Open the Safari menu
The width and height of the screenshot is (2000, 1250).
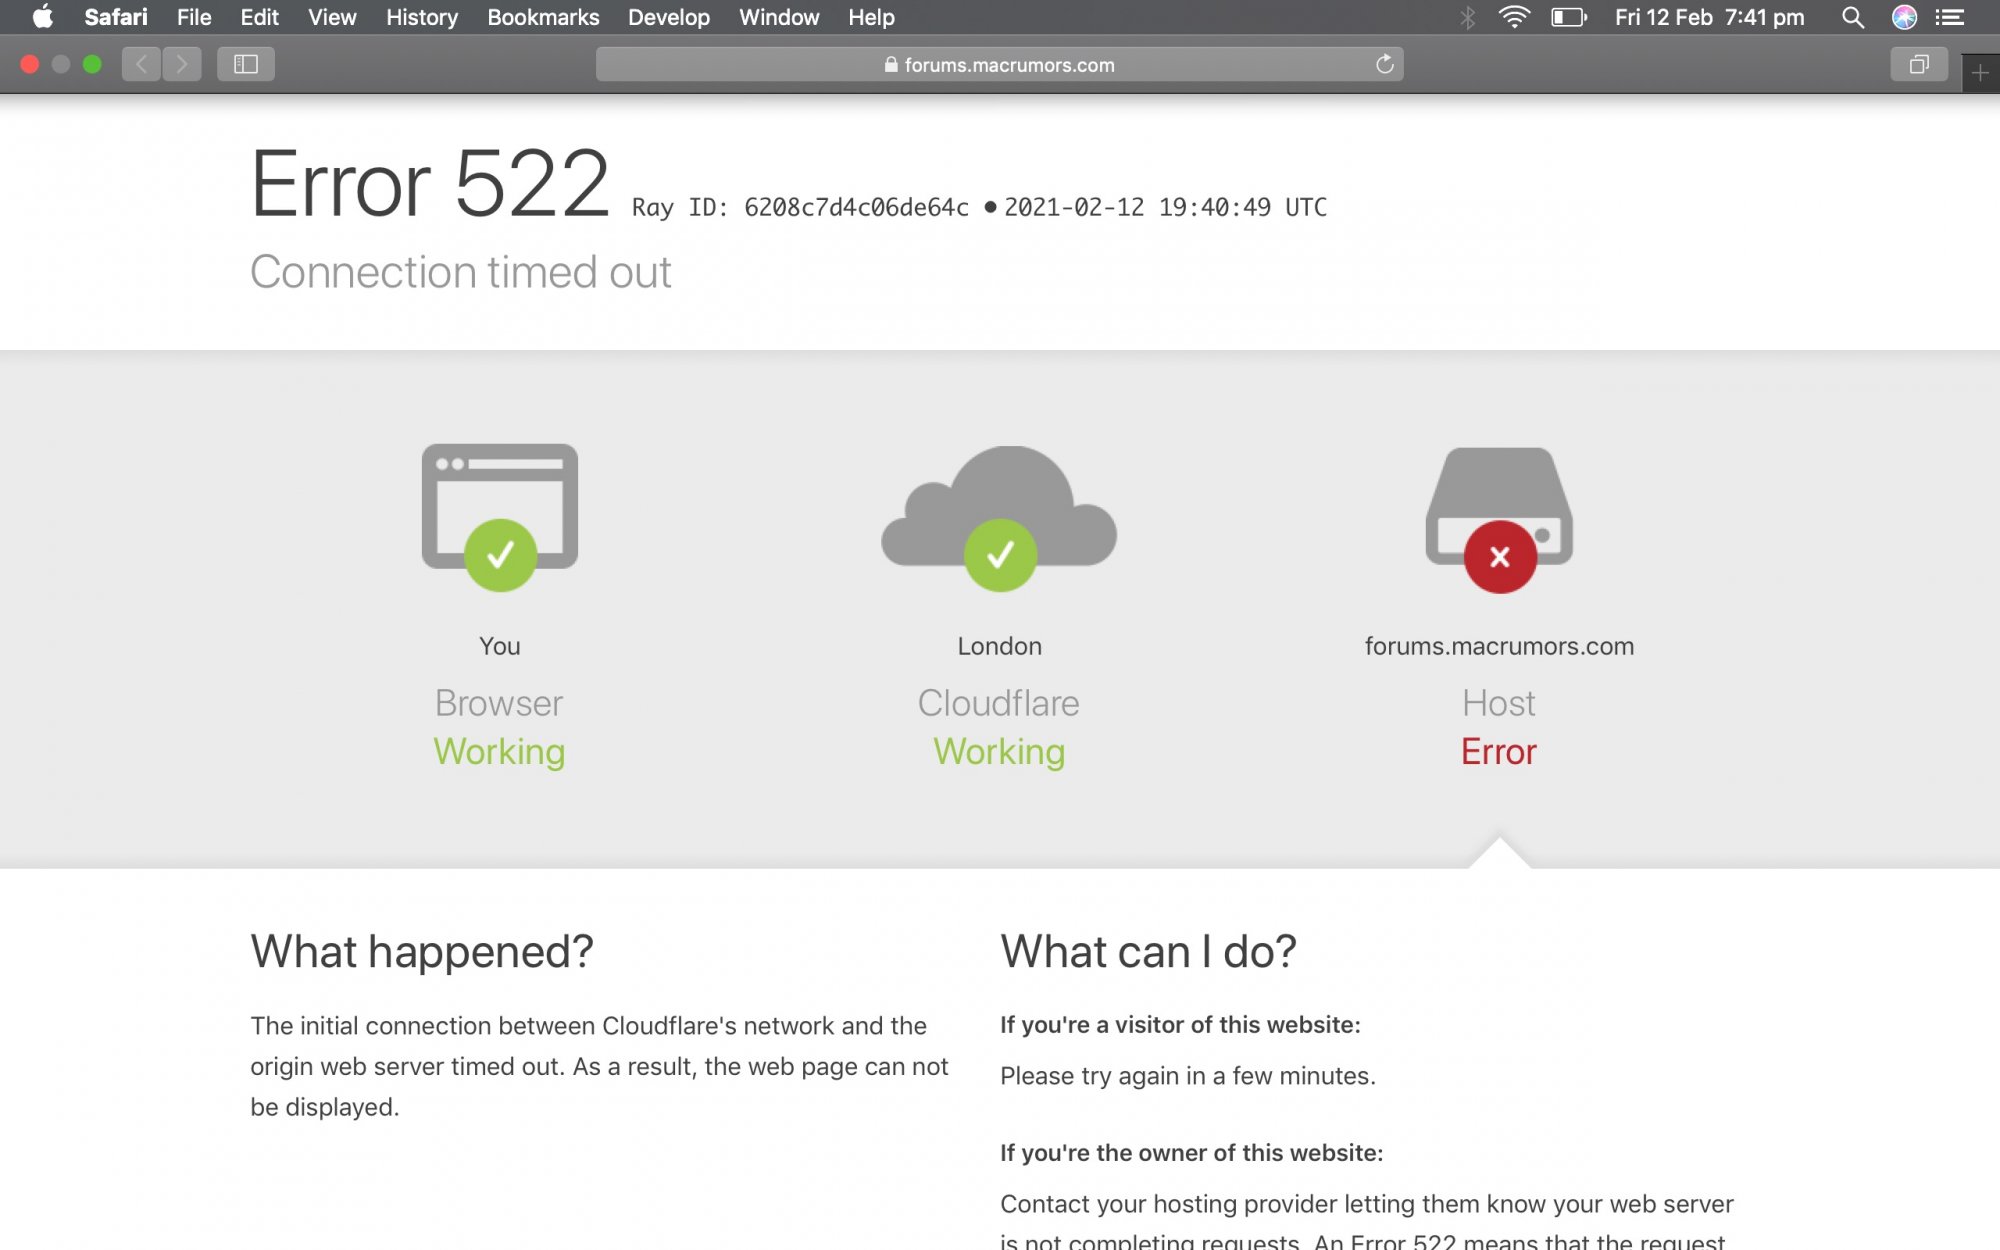tap(116, 17)
